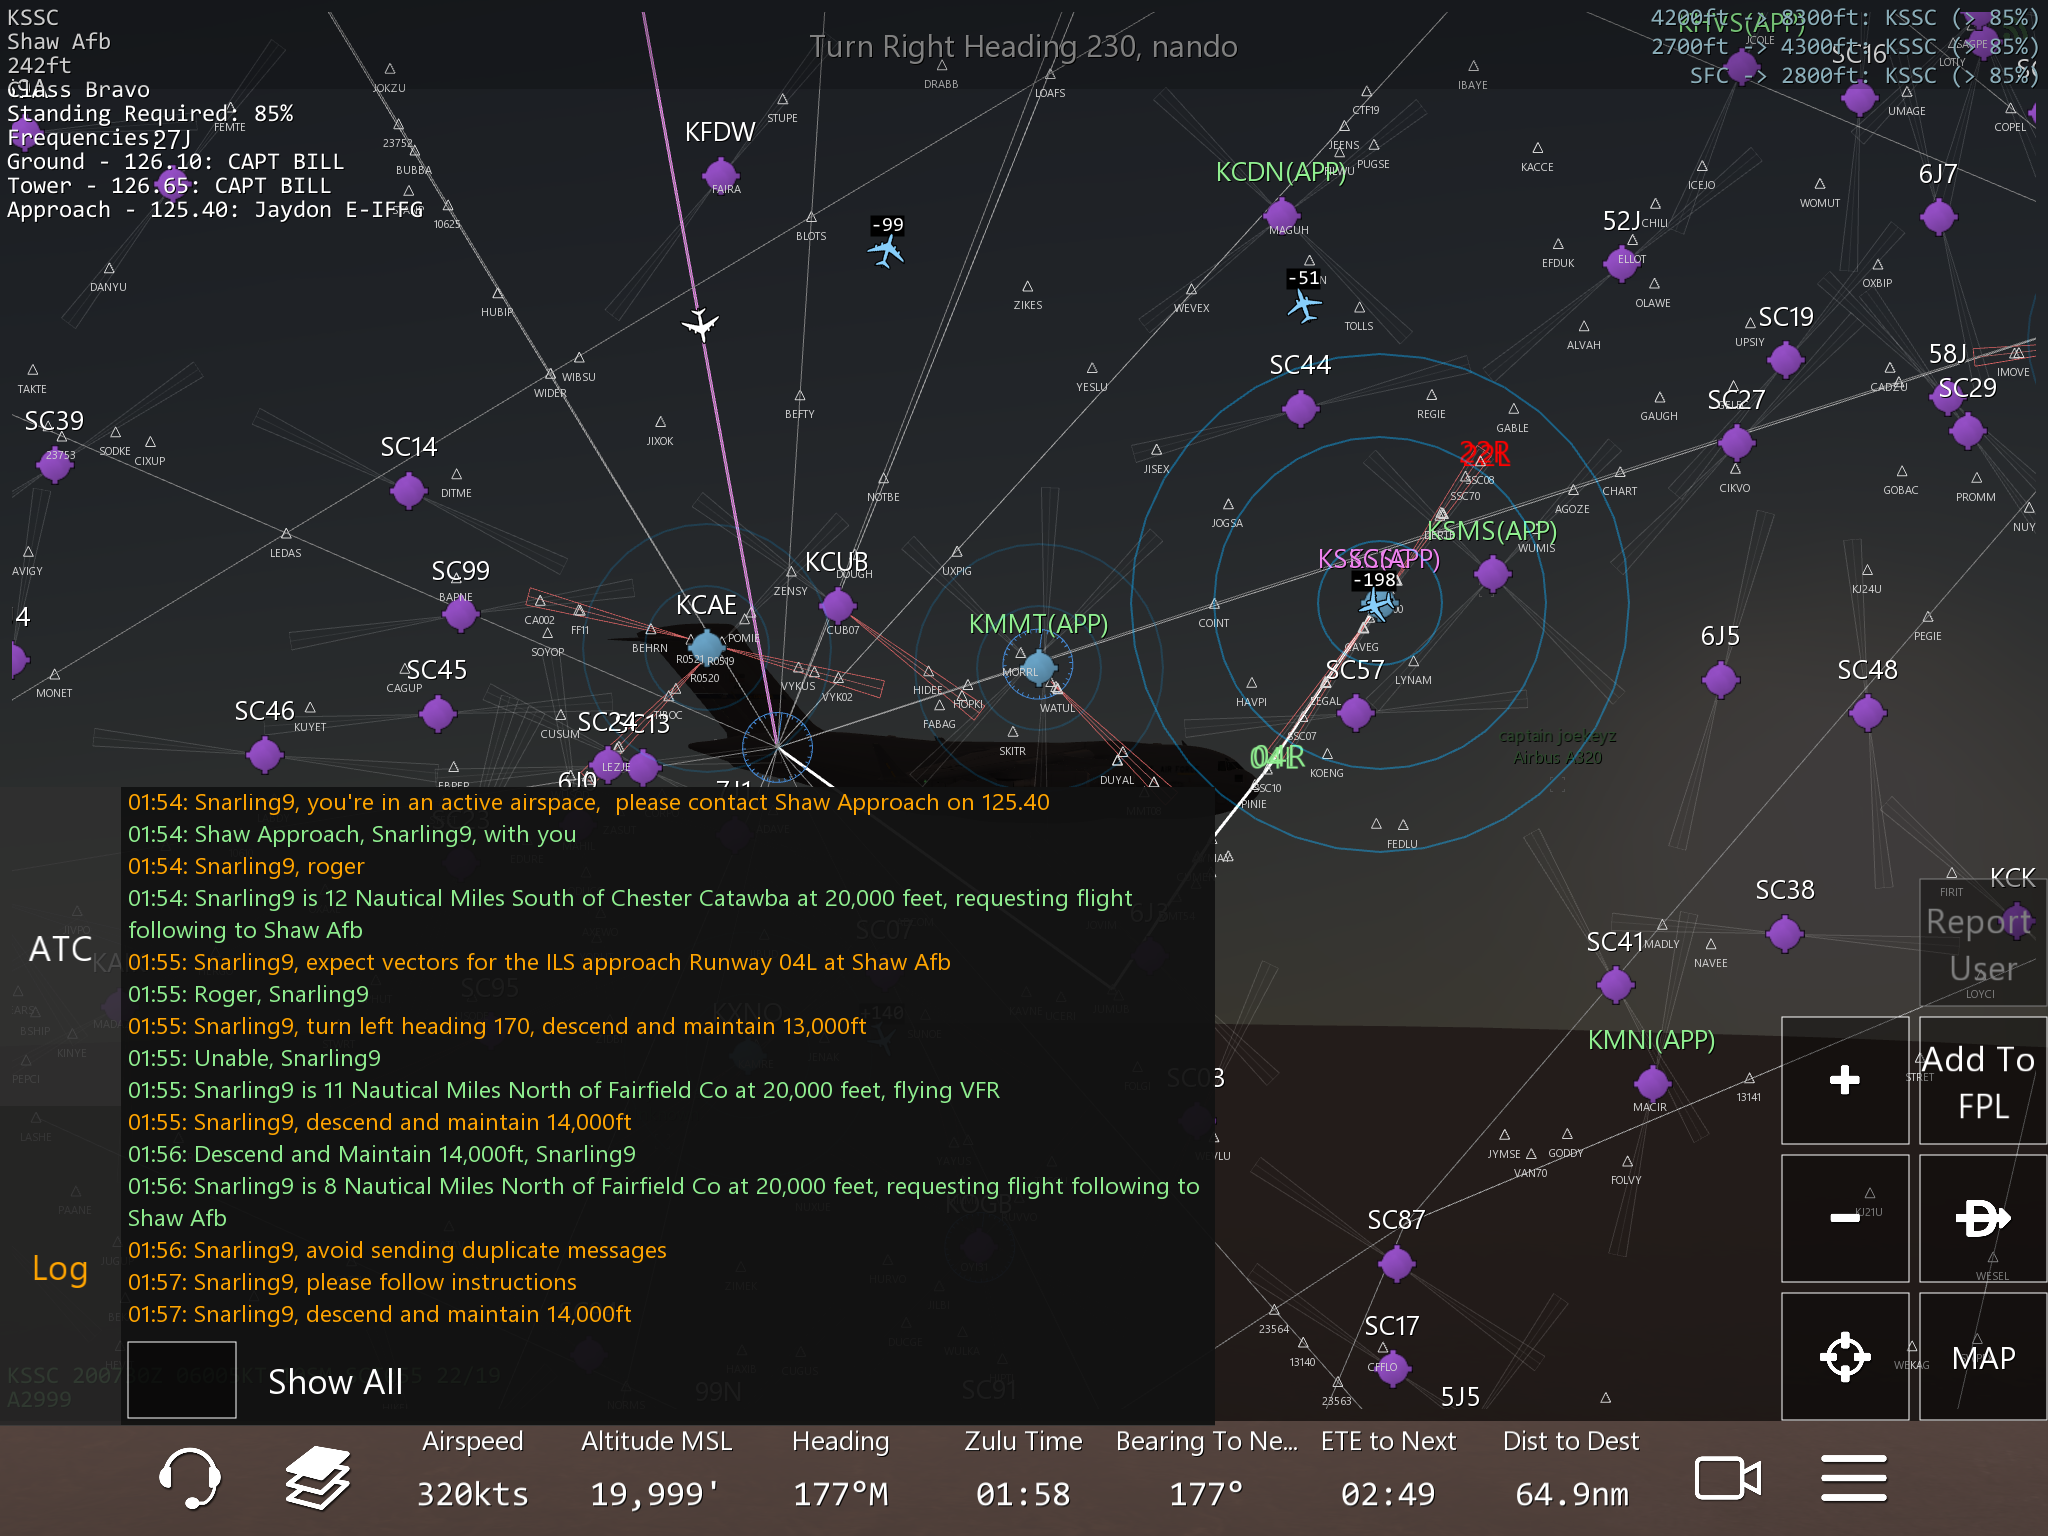
Task: Open the map layers stack icon
Action: 318,1477
